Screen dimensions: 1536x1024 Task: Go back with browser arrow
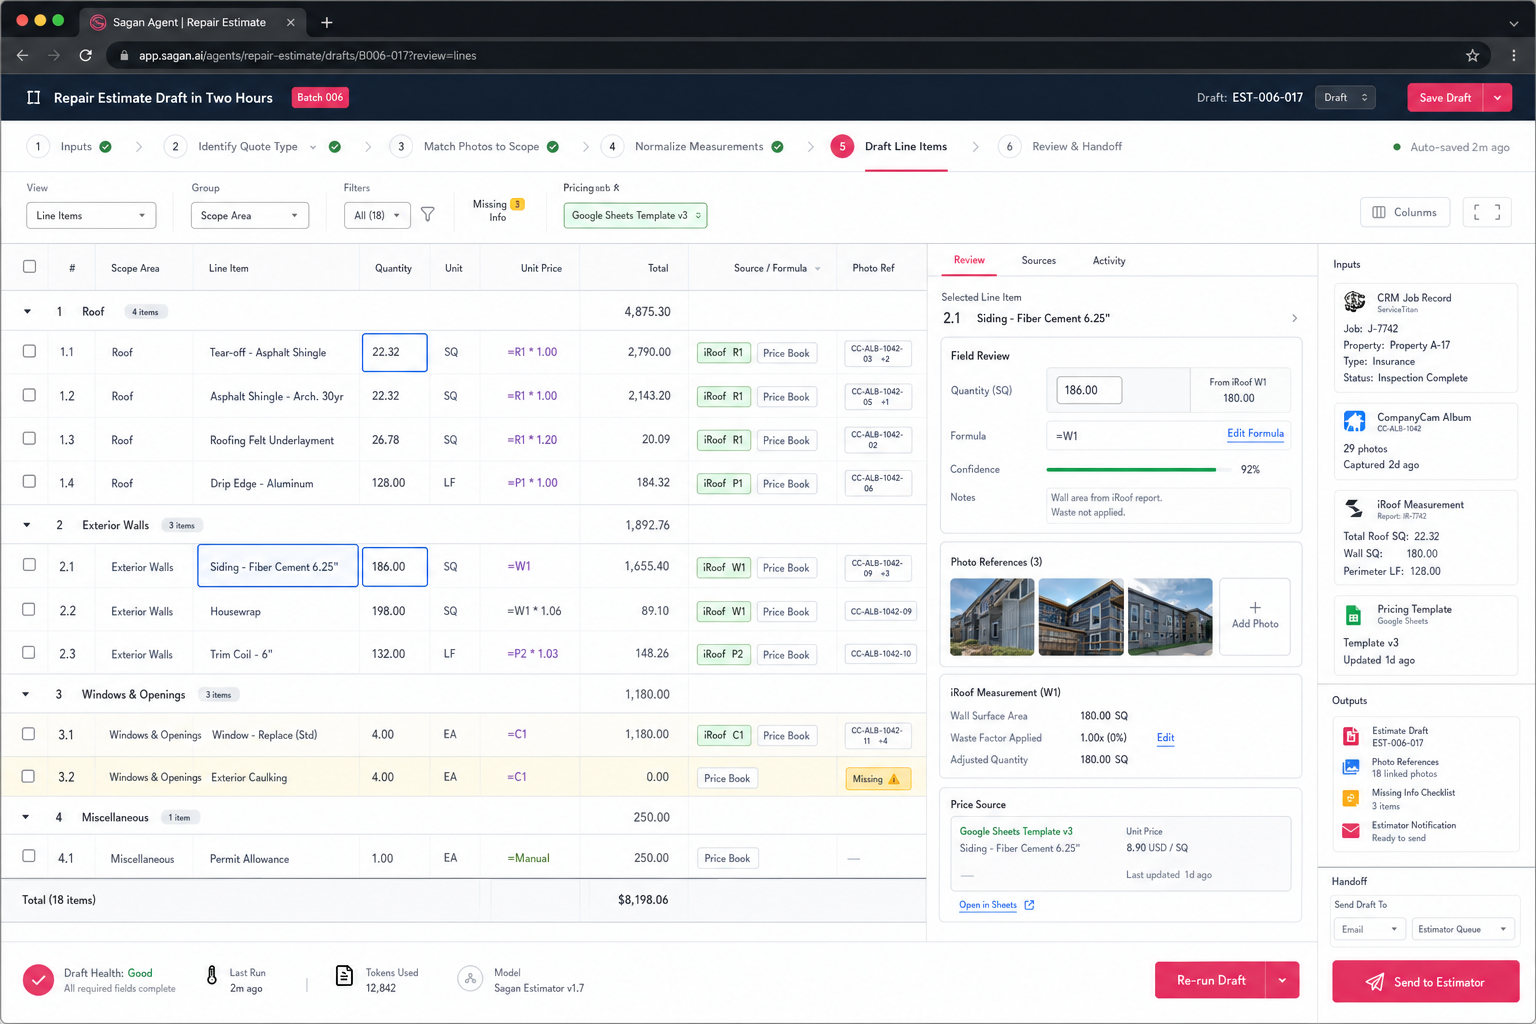coord(22,55)
